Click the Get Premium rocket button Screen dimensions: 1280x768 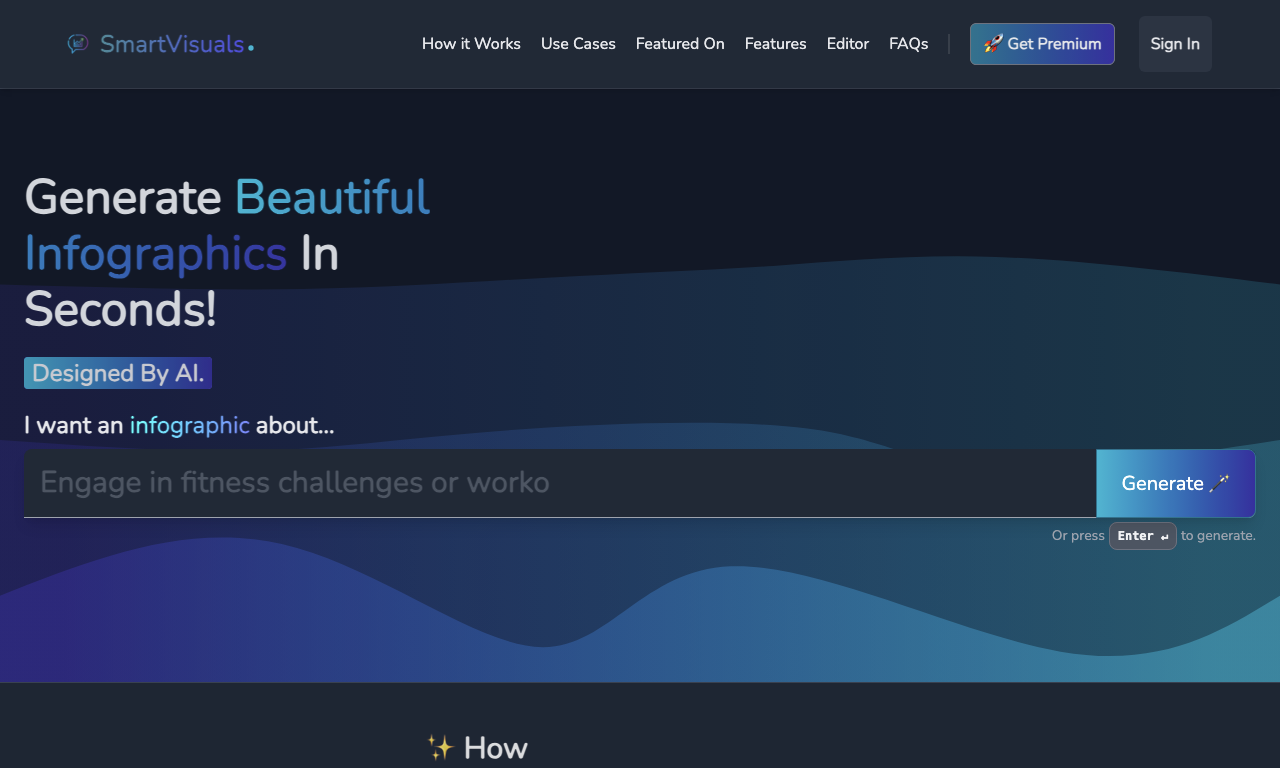(1042, 44)
